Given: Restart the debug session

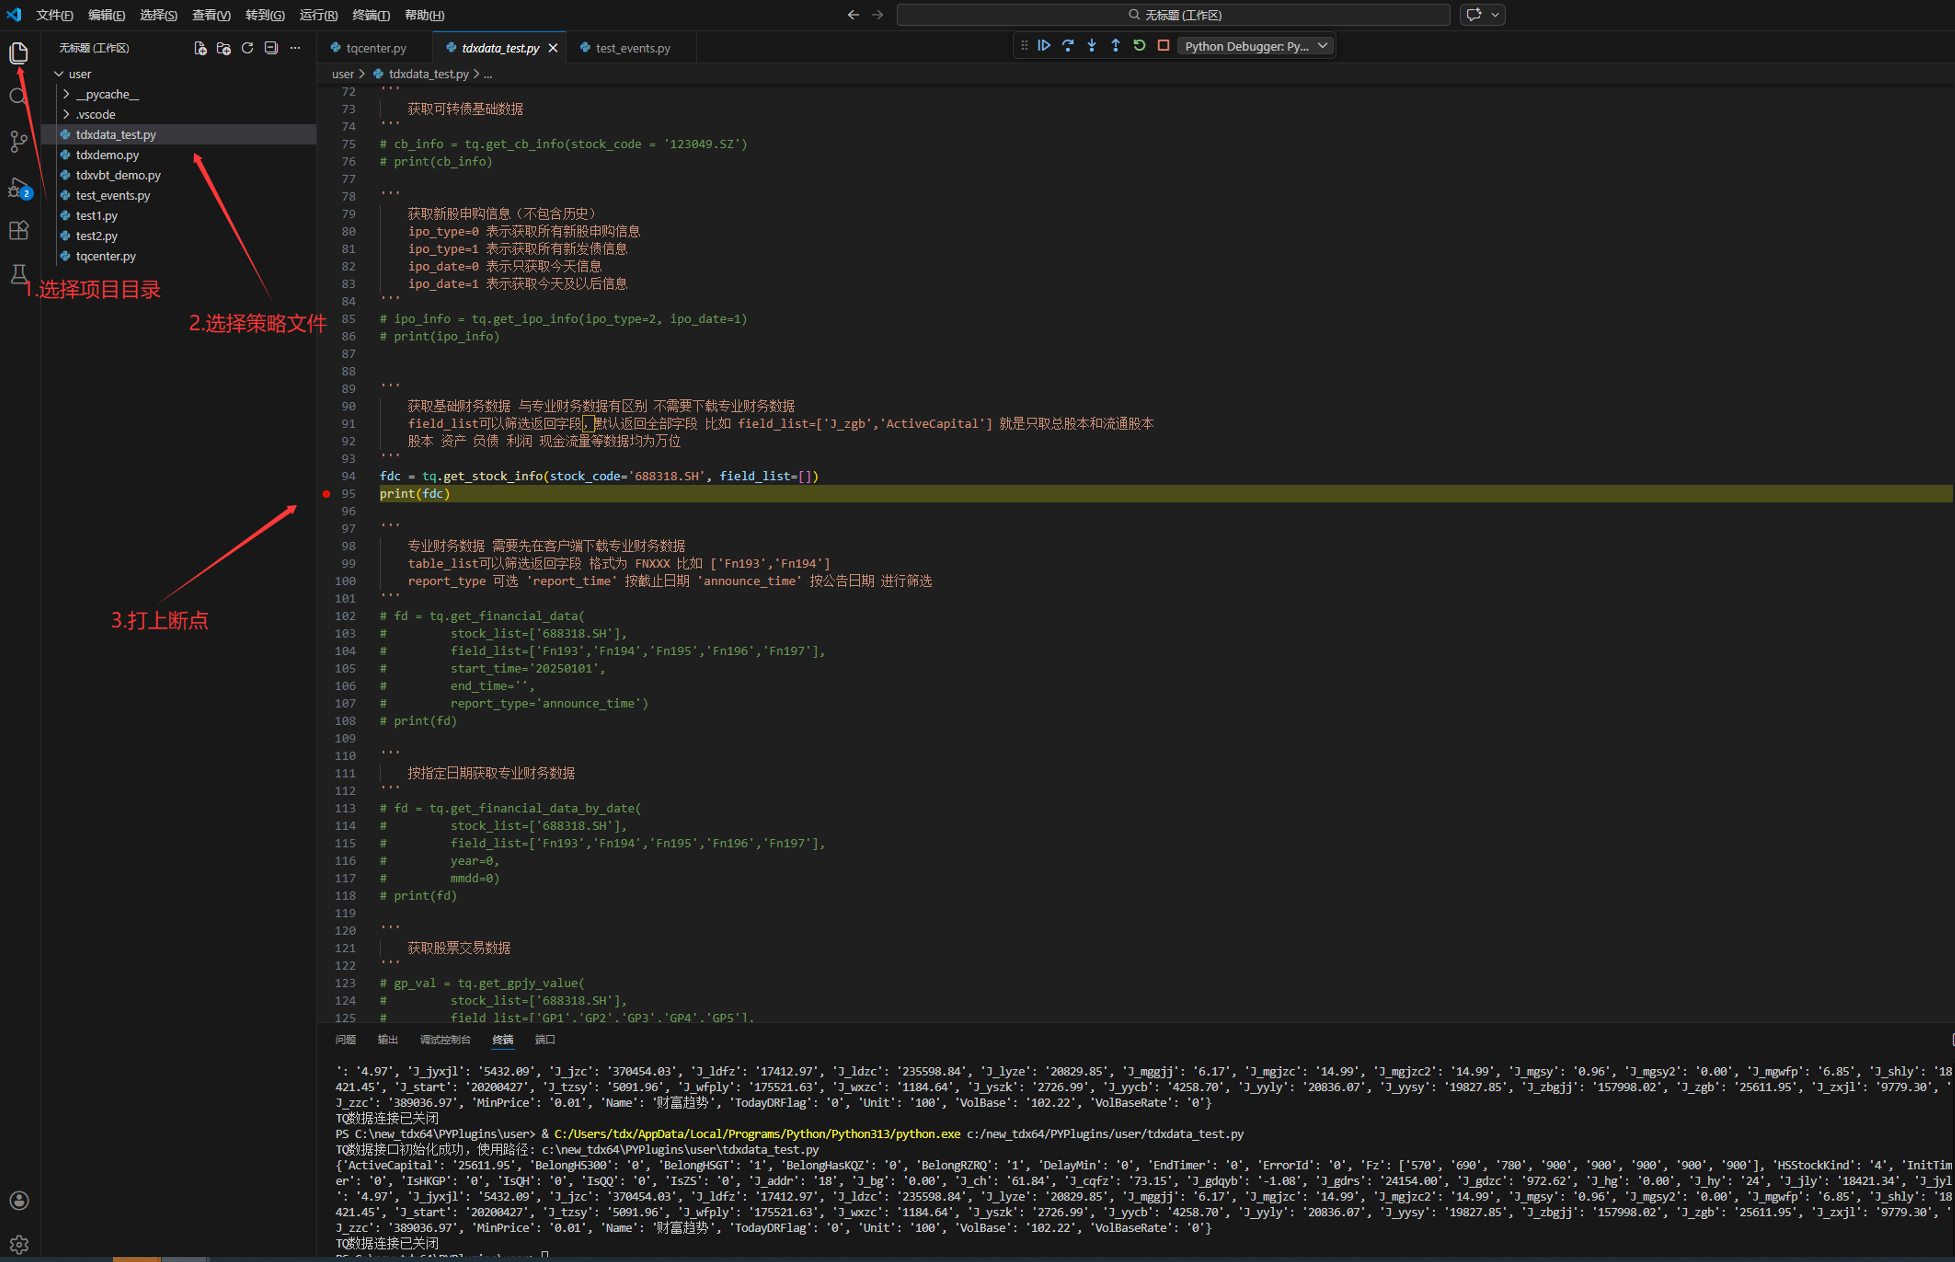Looking at the screenshot, I should click(1139, 46).
